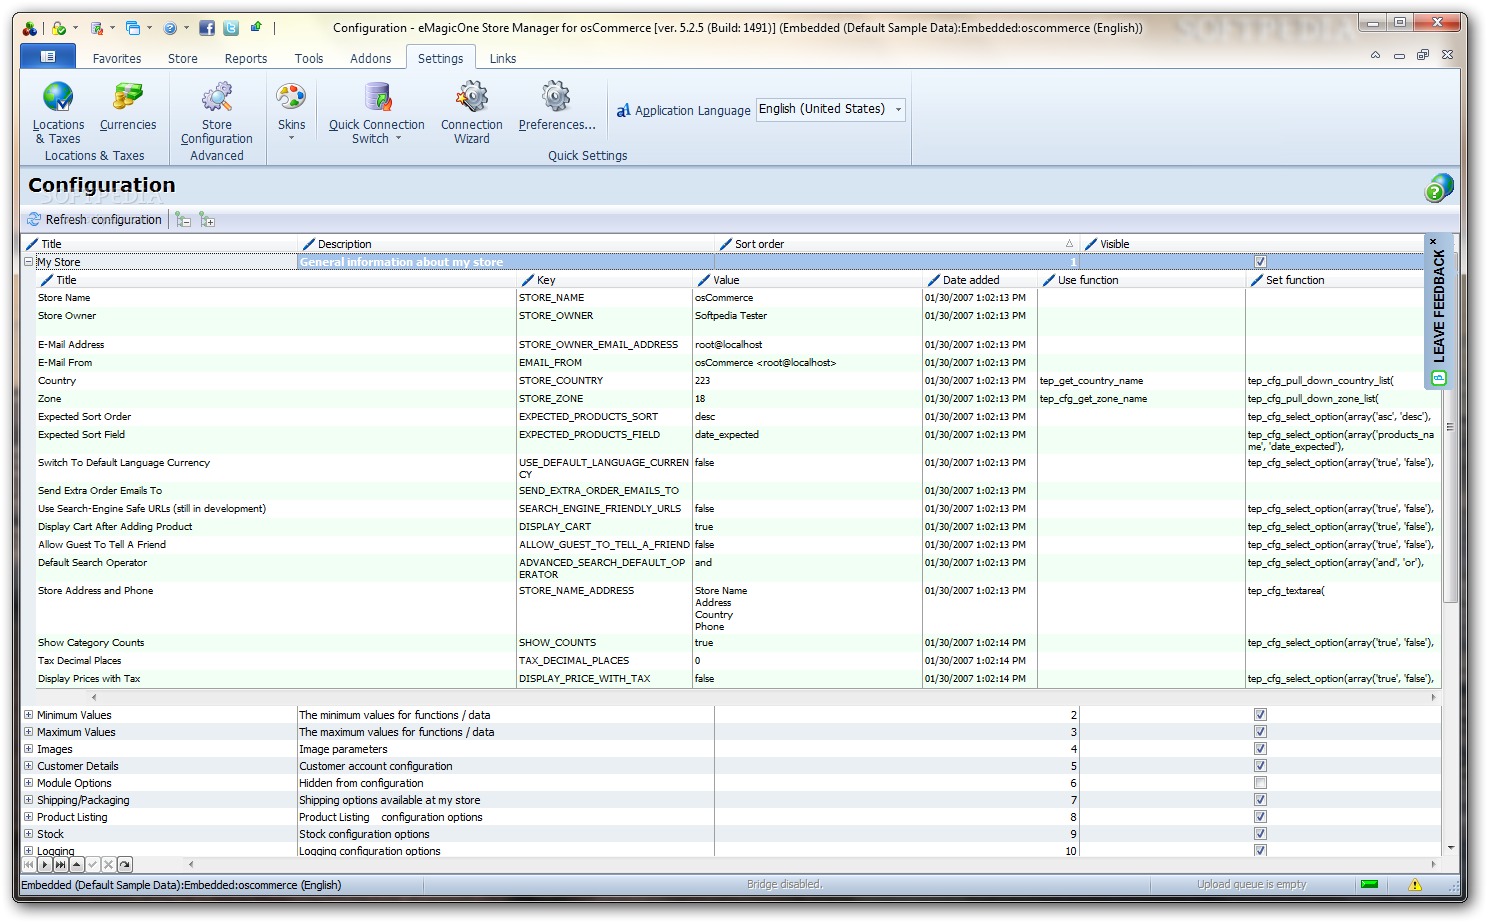Click the application logo icon in title bar
This screenshot has height=923, width=1488.
point(30,28)
